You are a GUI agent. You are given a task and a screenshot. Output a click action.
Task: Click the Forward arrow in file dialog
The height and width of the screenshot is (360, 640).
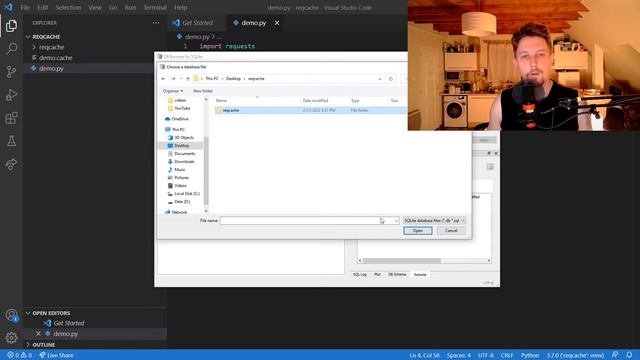173,78
